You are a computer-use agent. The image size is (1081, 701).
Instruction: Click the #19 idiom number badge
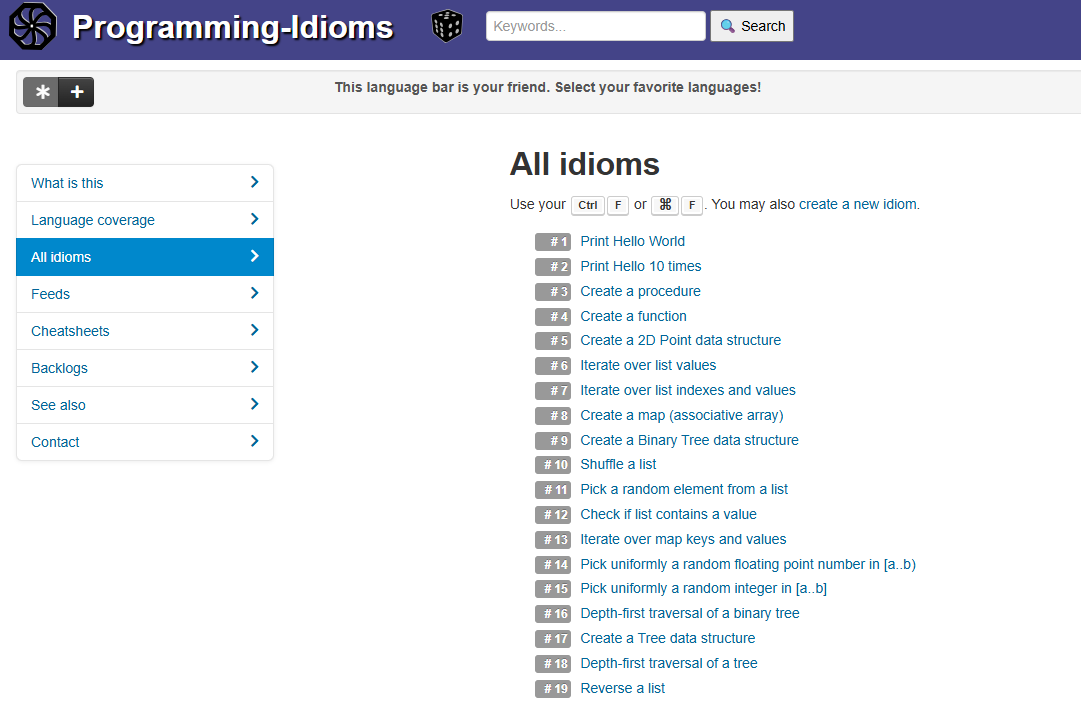pyautogui.click(x=553, y=689)
